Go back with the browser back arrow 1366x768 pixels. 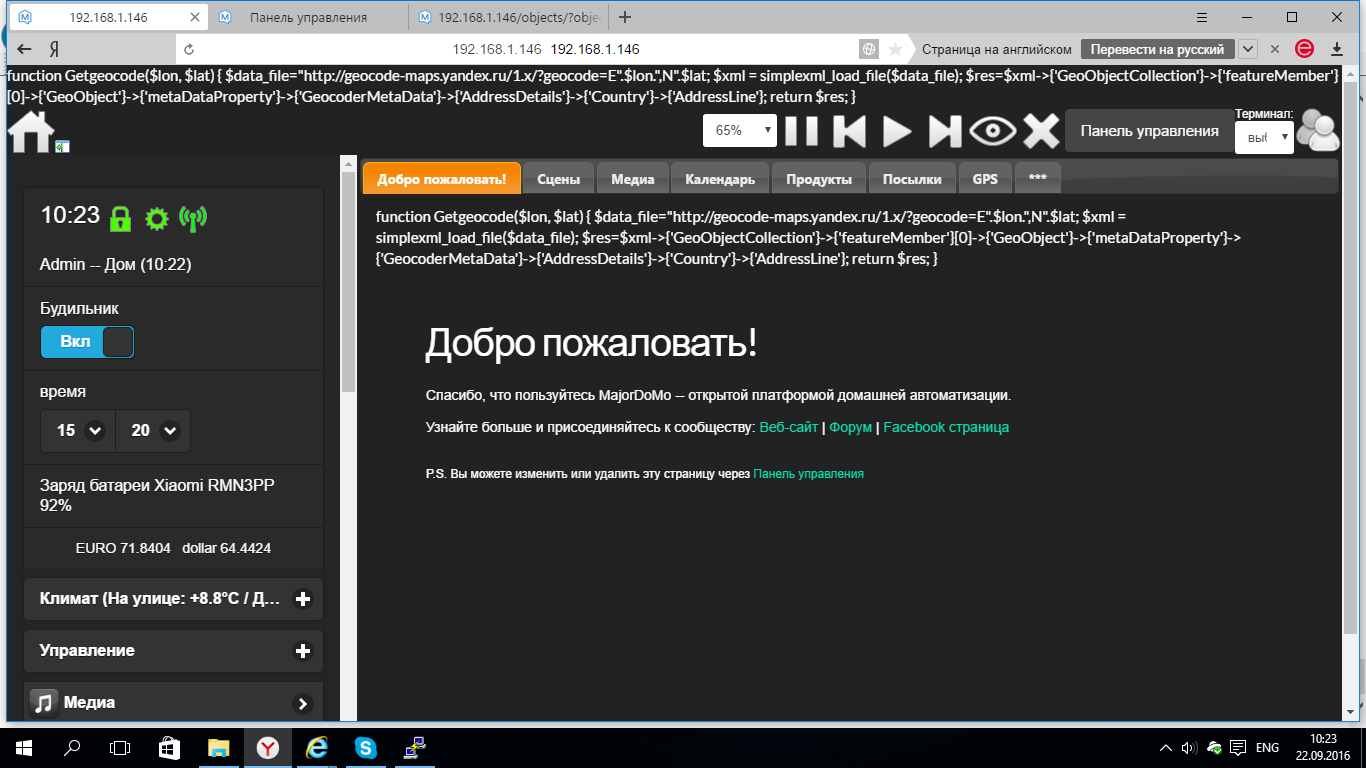click(24, 49)
